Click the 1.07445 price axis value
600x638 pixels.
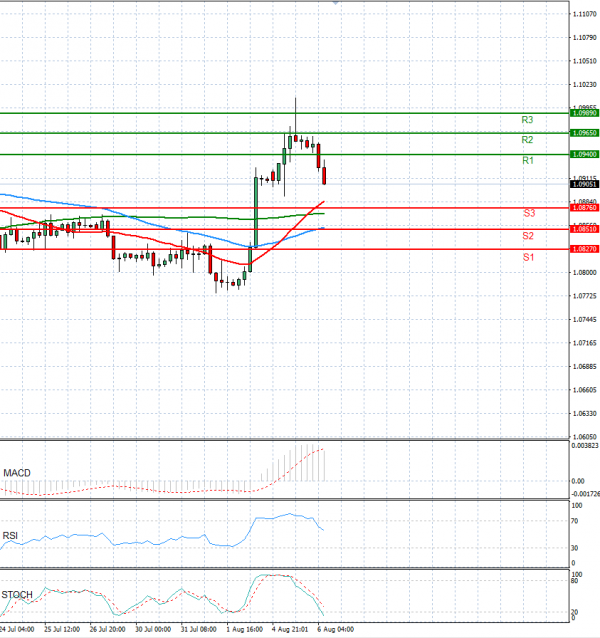pos(585,320)
